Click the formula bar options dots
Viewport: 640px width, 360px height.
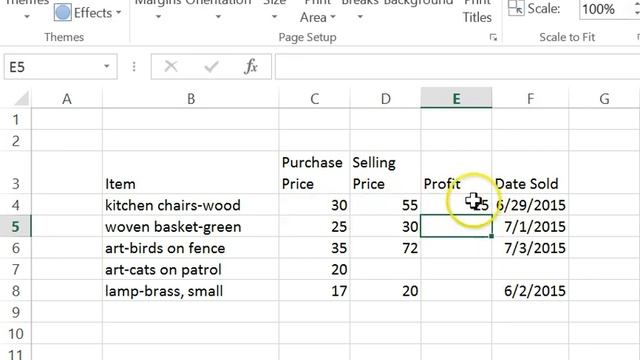[134, 67]
